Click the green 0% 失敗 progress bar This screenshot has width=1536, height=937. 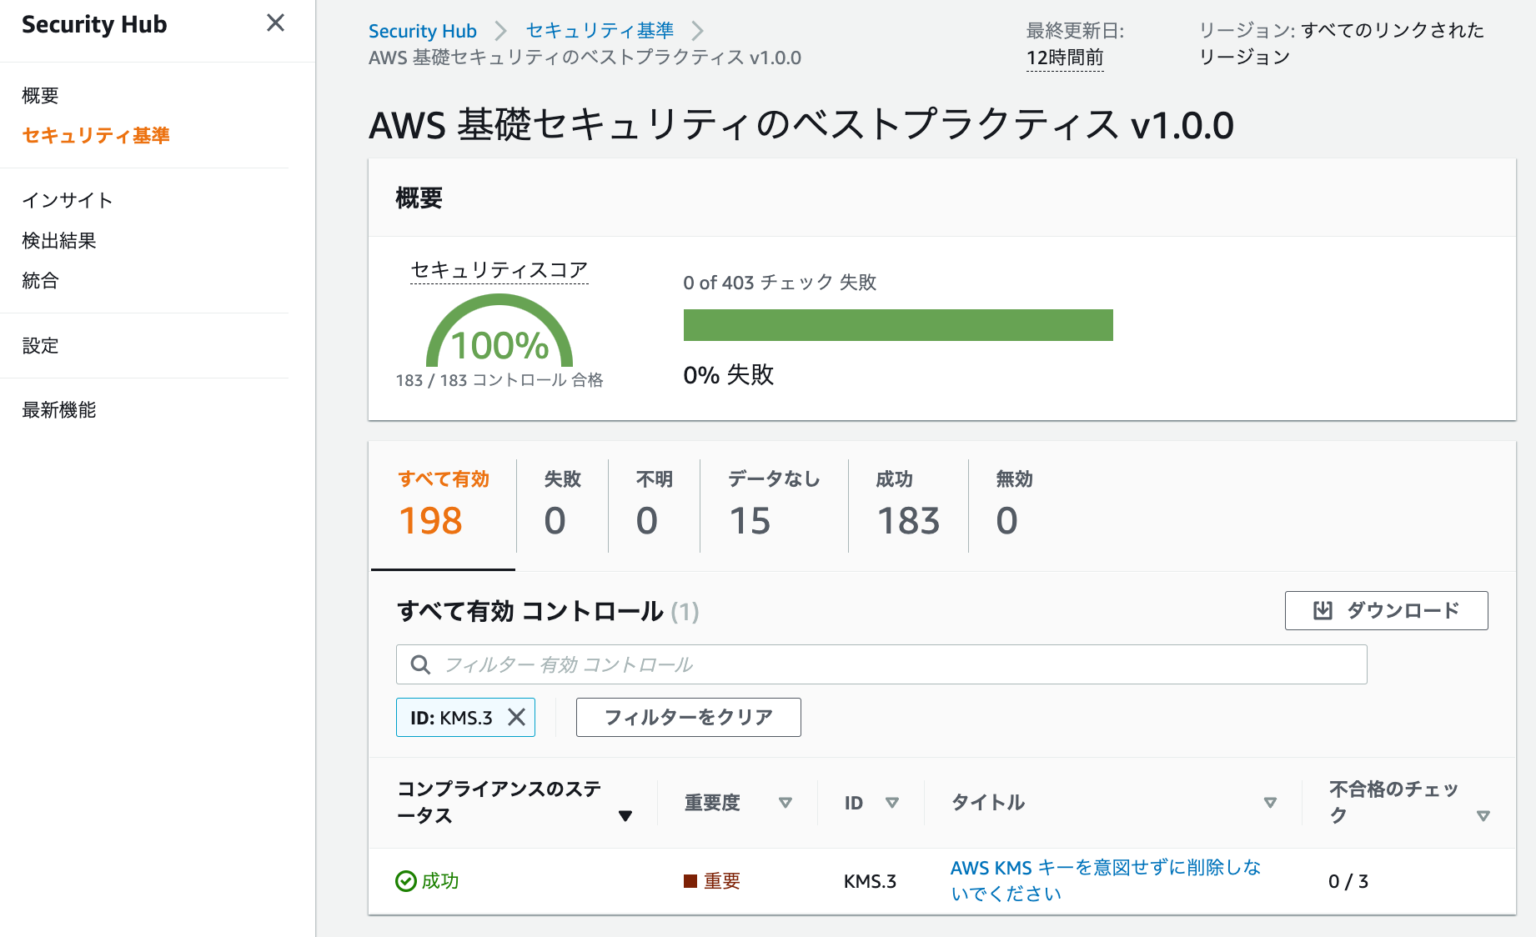(x=897, y=325)
